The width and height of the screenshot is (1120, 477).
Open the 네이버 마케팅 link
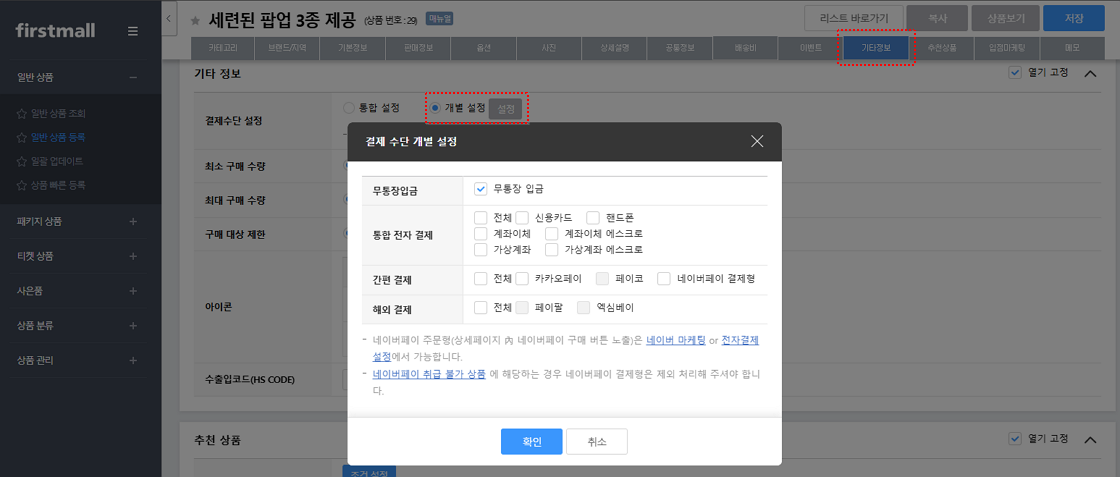[x=676, y=341]
